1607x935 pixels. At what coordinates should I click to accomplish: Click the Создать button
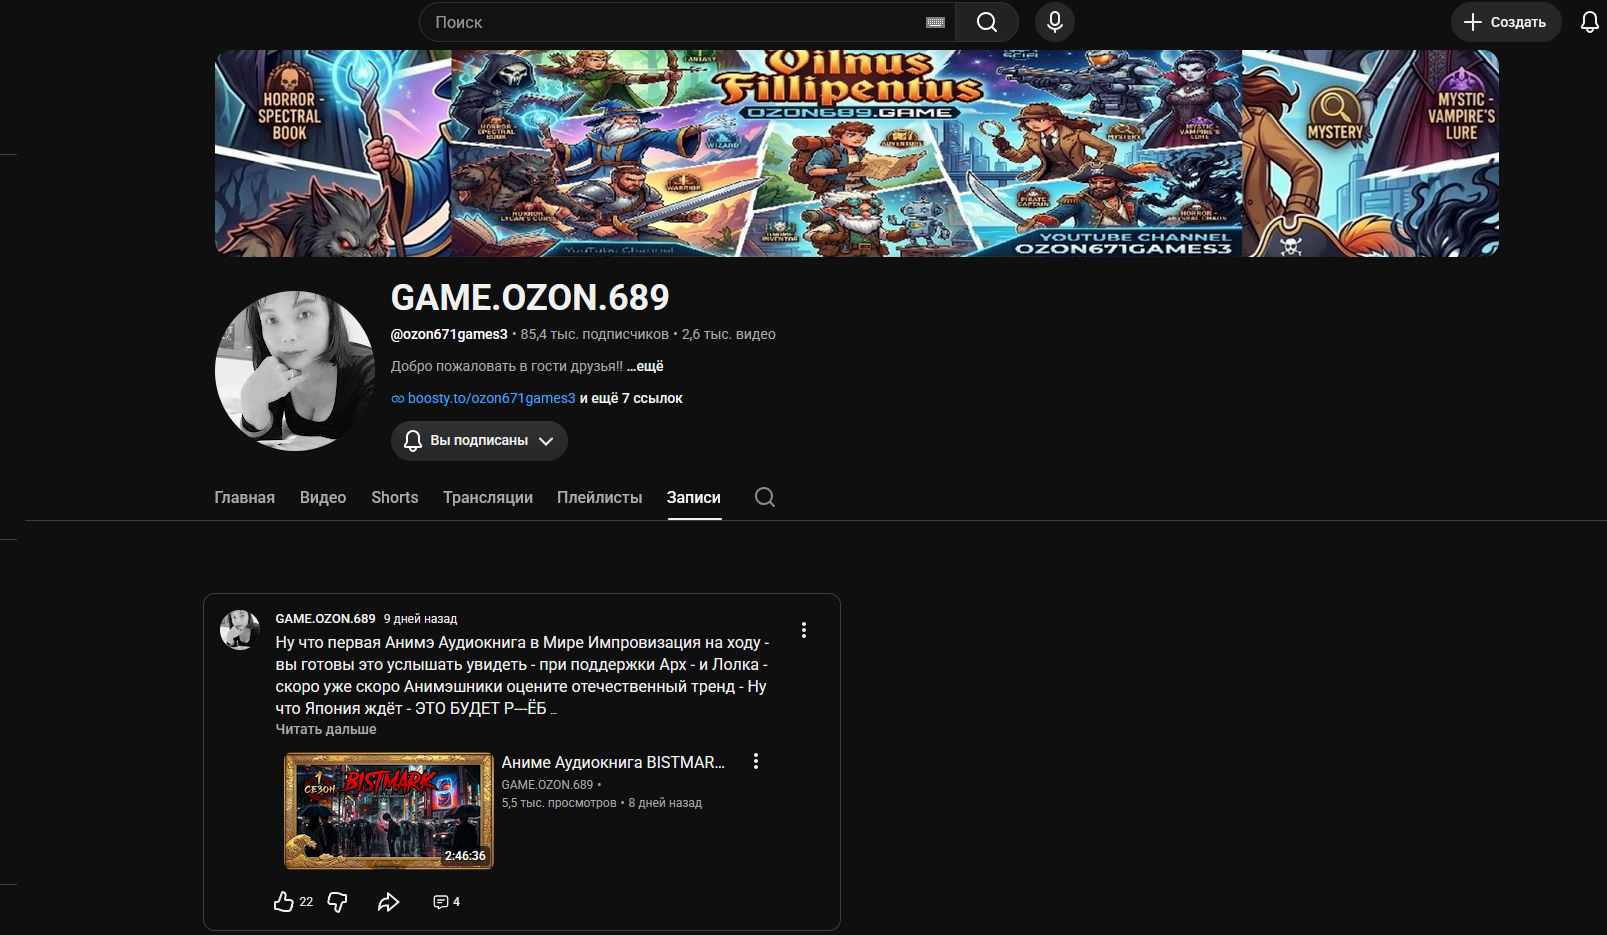coord(1506,22)
